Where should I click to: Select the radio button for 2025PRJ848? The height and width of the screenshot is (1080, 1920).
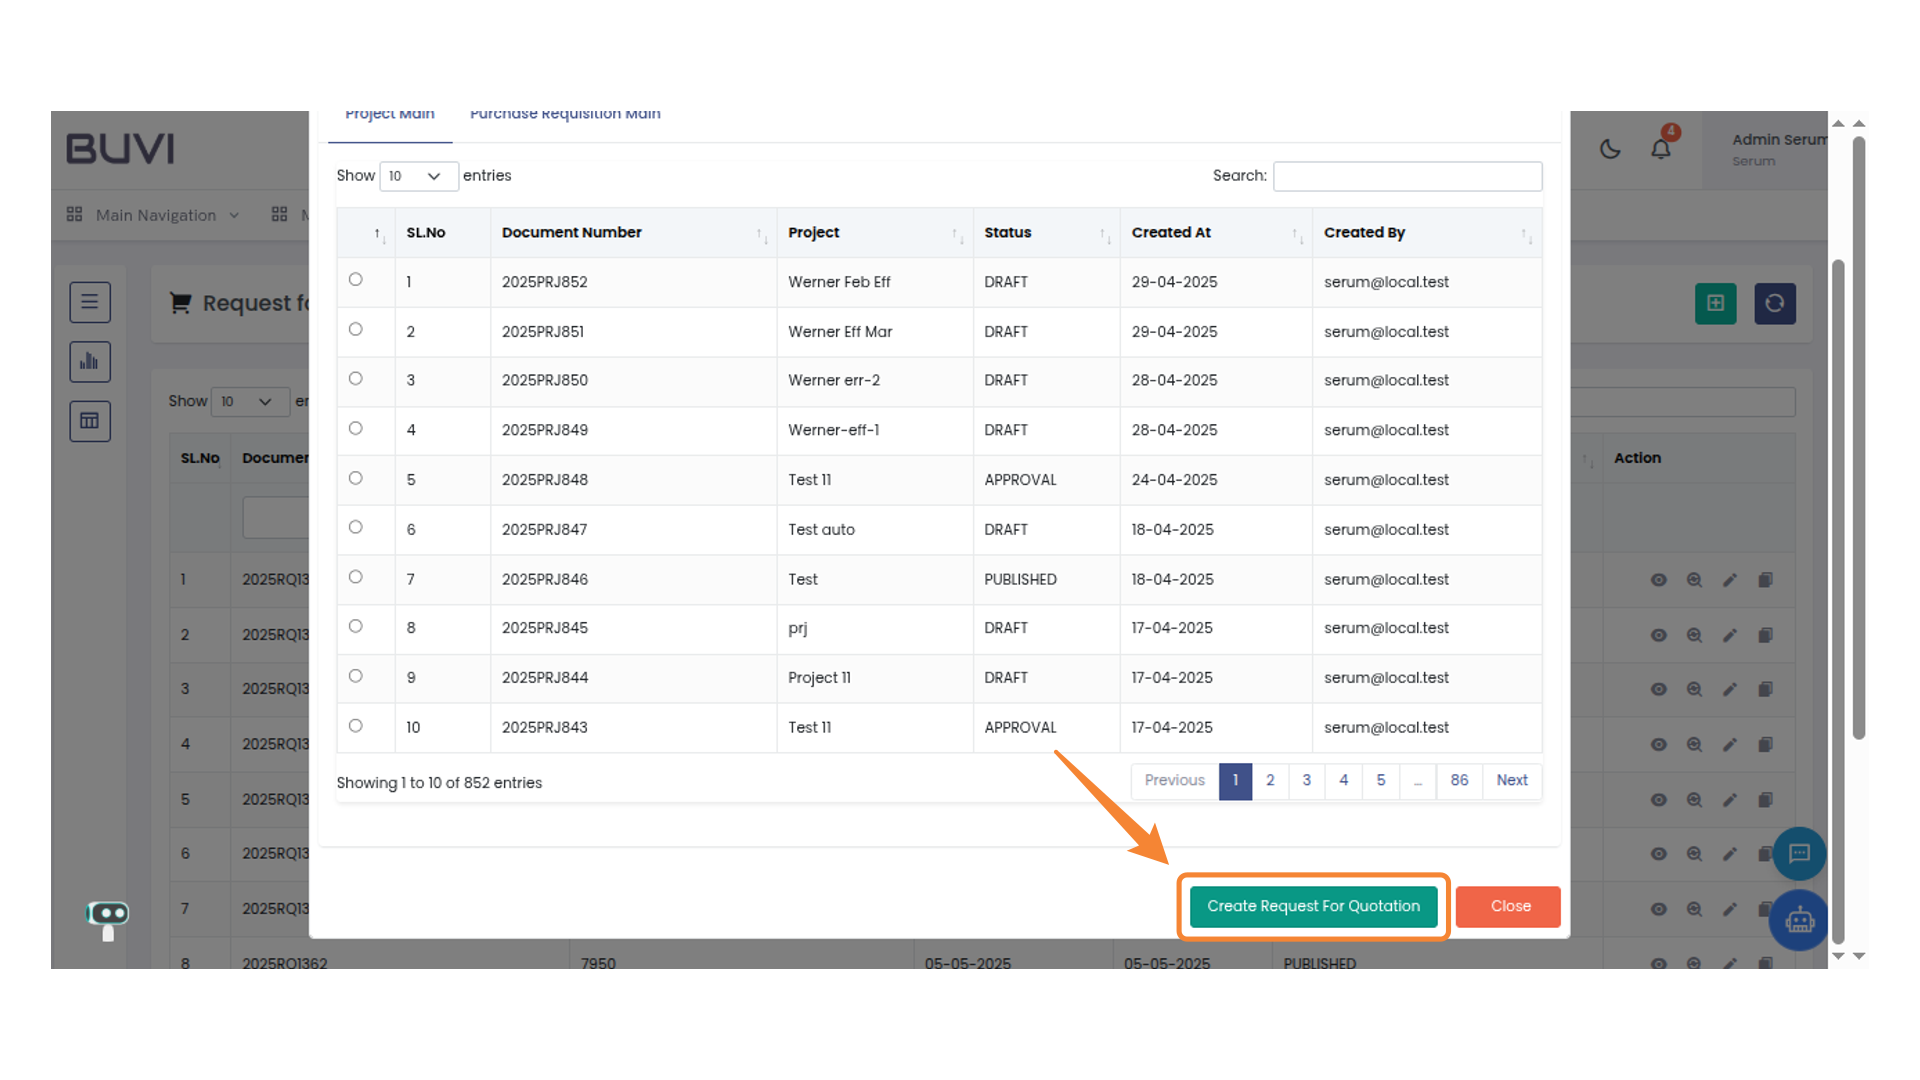[355, 477]
